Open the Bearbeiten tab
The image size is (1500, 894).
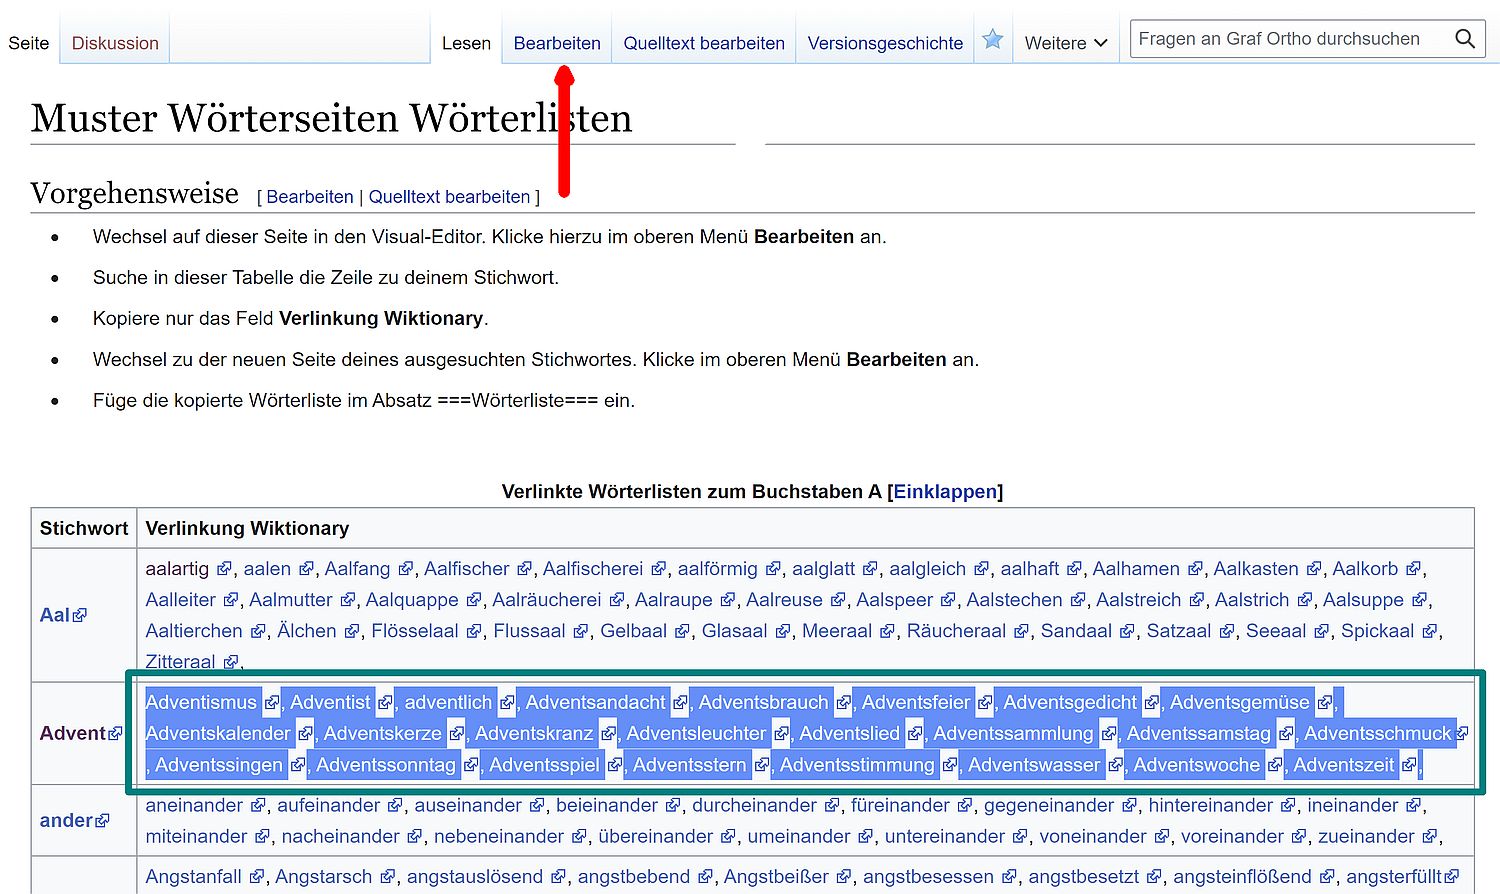557,43
